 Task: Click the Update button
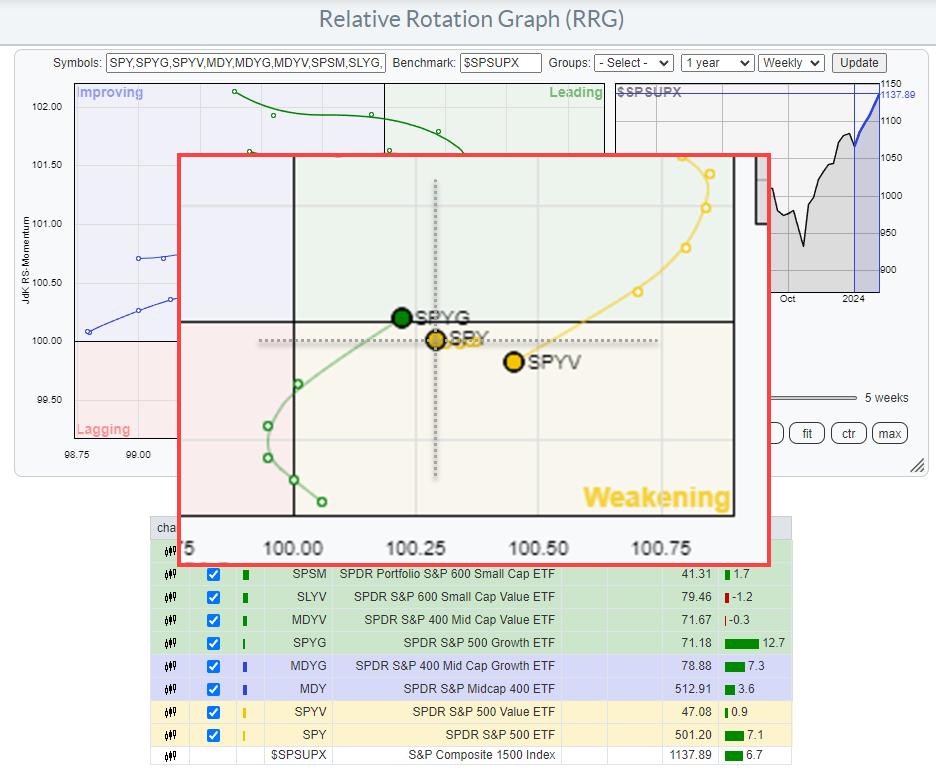858,62
